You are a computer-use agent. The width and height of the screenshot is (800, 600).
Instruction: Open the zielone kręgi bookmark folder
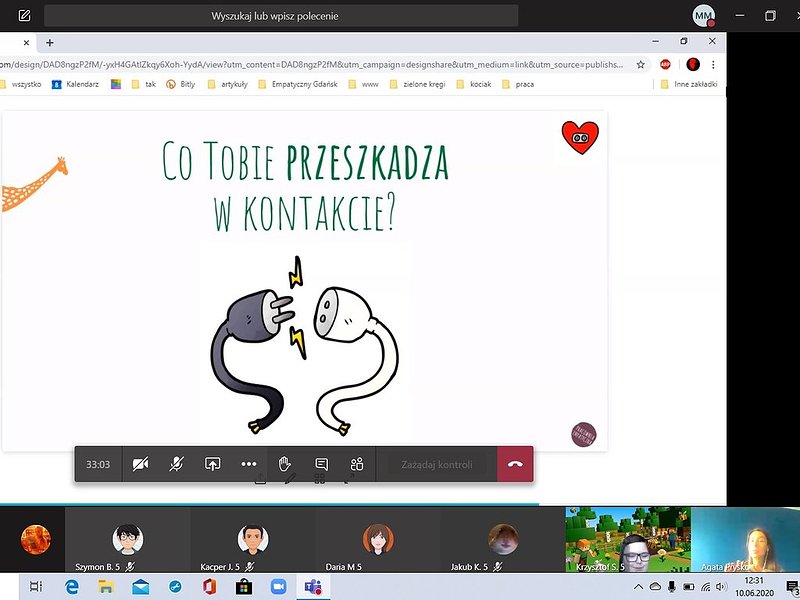[x=417, y=84]
